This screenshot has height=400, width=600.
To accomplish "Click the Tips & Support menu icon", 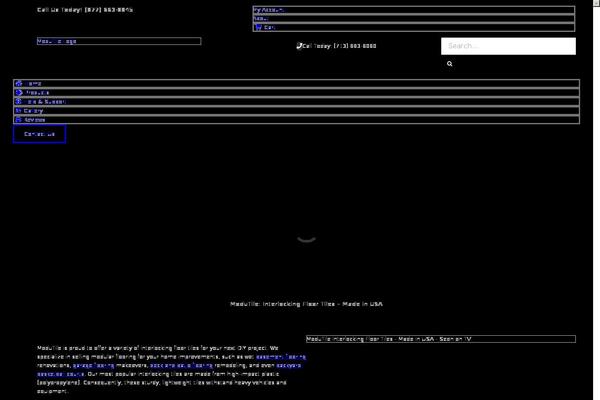I will click(18, 102).
